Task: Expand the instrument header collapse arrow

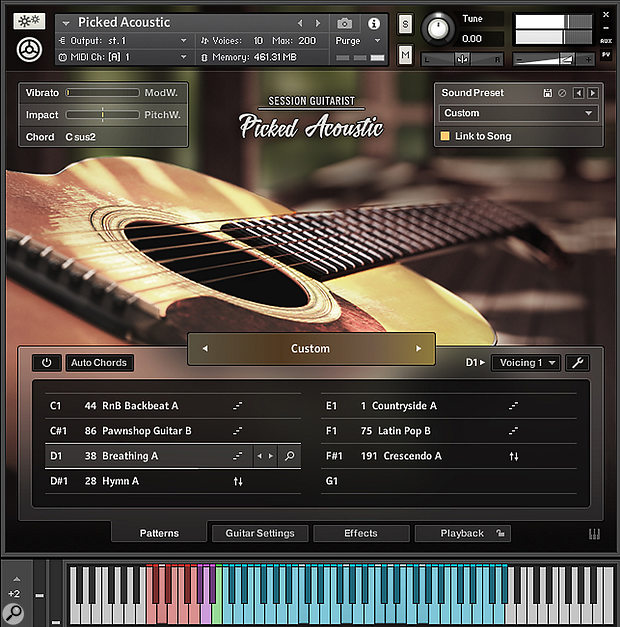Action: (x=66, y=24)
